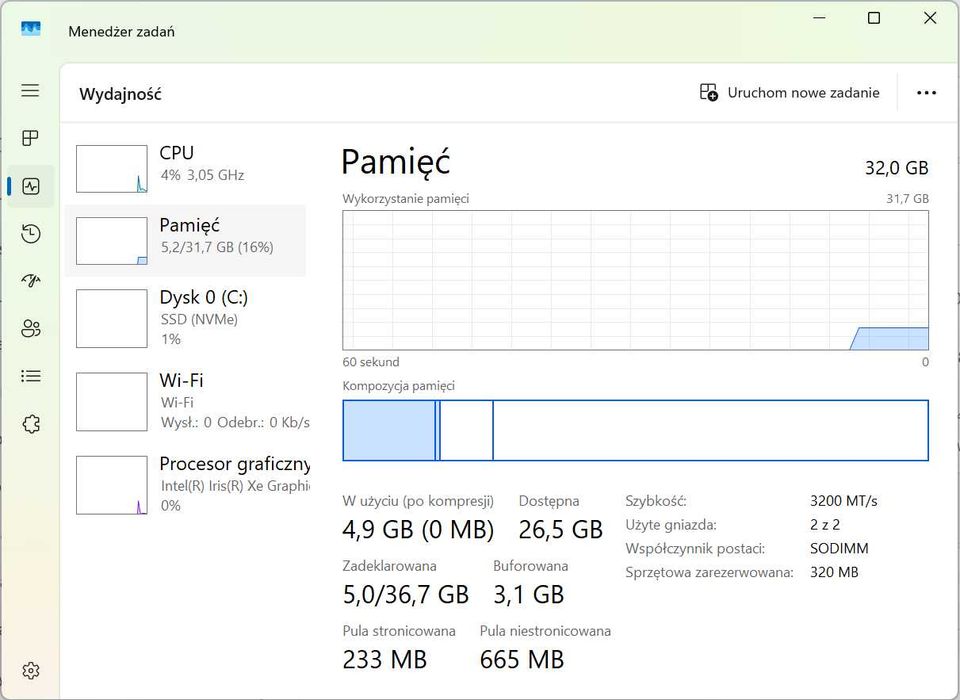Click Uruchom nowe zadanie button
This screenshot has width=960, height=700.
(x=790, y=93)
